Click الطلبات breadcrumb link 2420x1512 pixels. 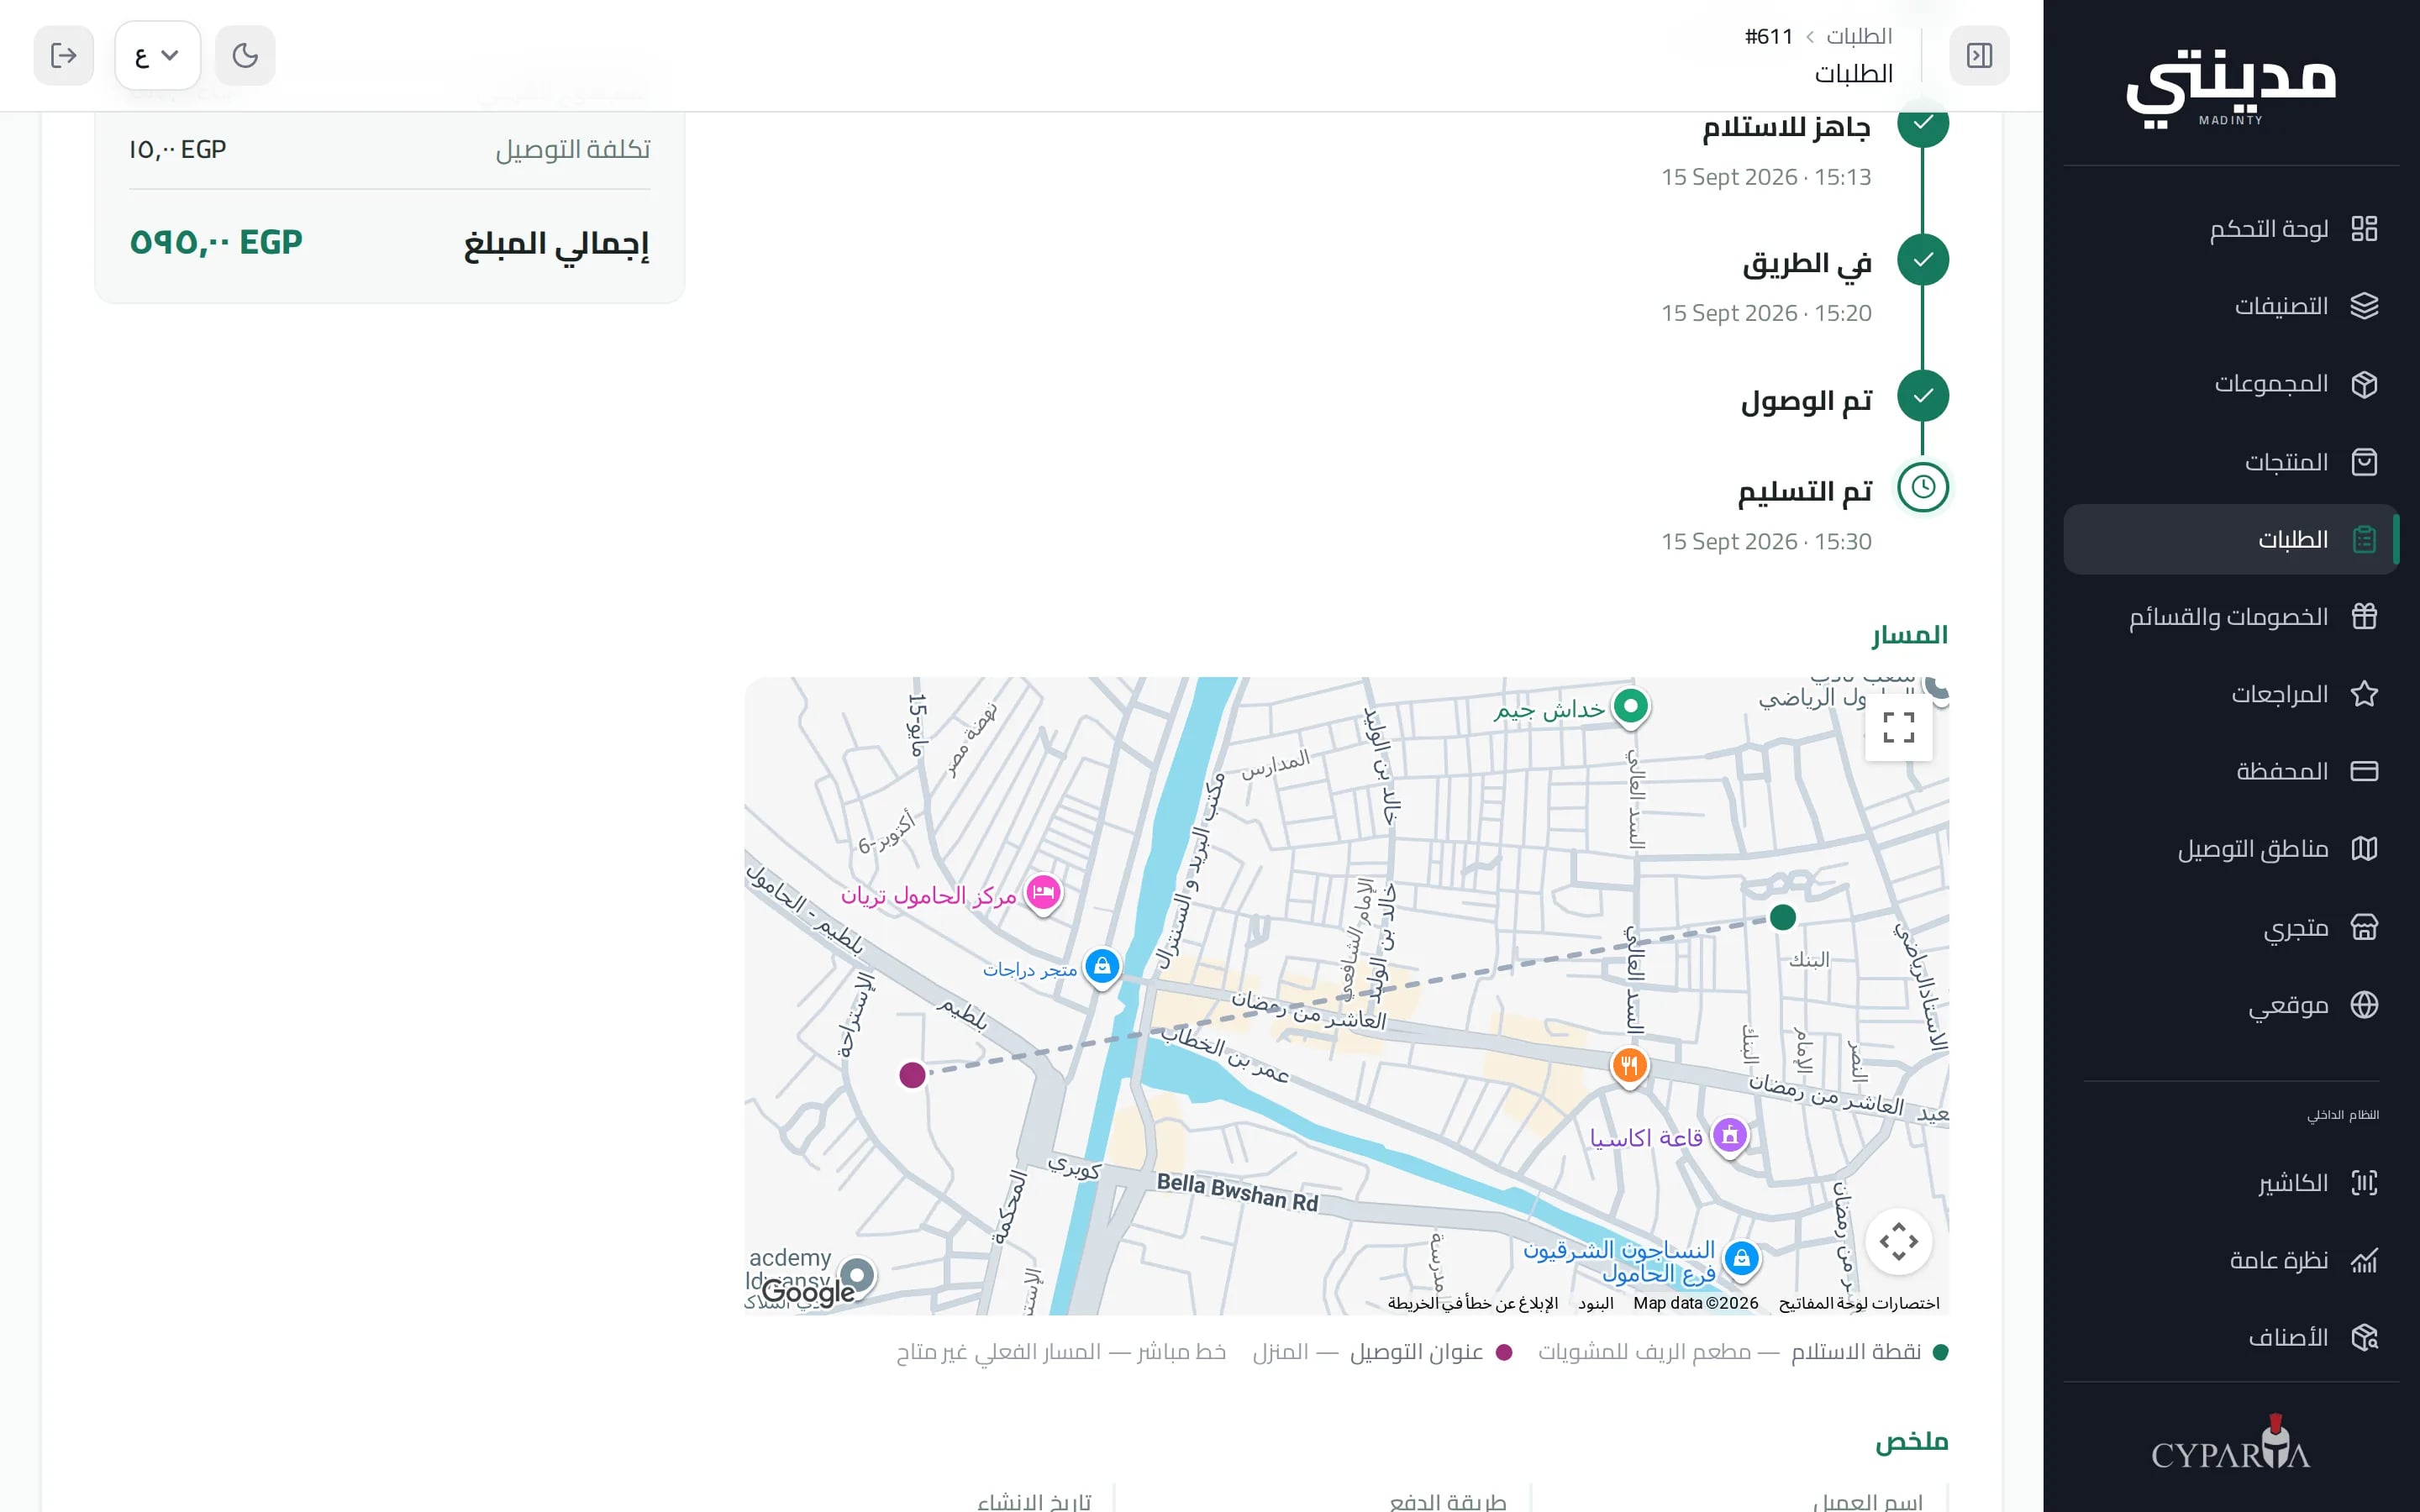coord(1859,36)
